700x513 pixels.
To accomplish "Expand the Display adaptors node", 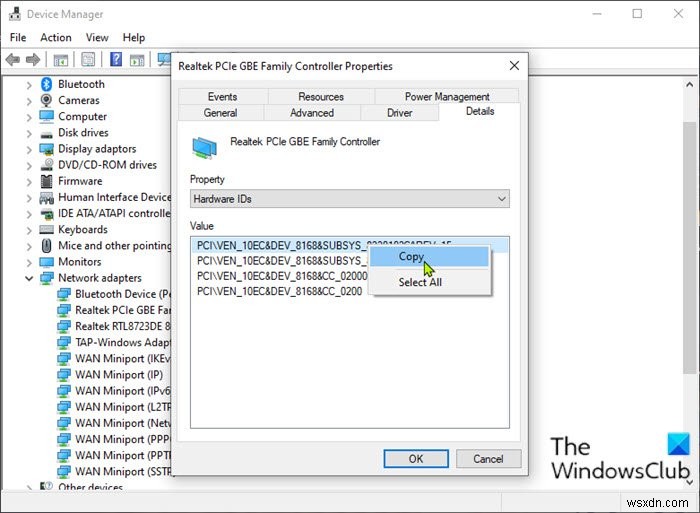I will (x=29, y=149).
